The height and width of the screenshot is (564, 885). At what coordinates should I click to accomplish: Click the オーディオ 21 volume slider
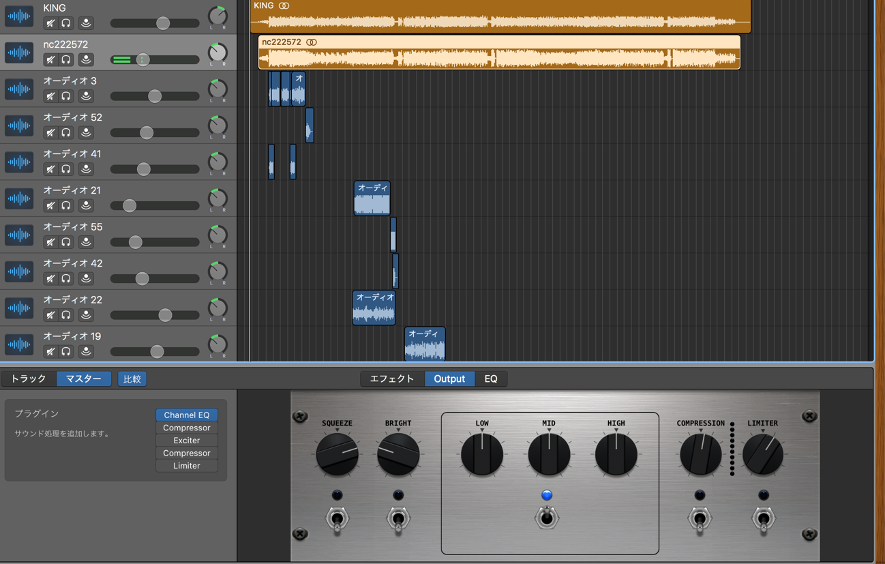155,206
